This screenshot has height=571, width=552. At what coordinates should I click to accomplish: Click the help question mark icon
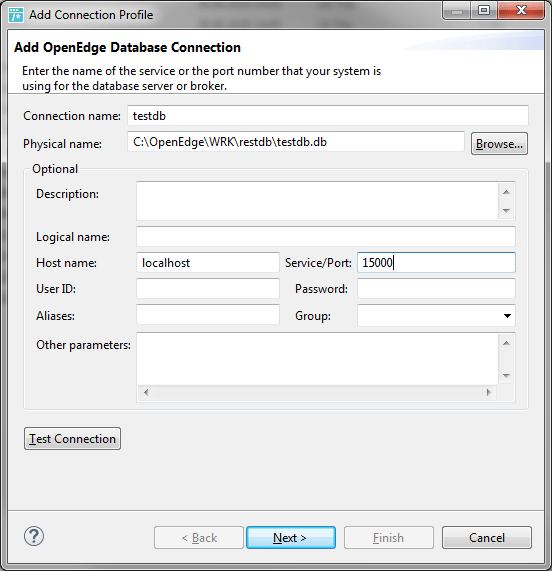coord(34,536)
